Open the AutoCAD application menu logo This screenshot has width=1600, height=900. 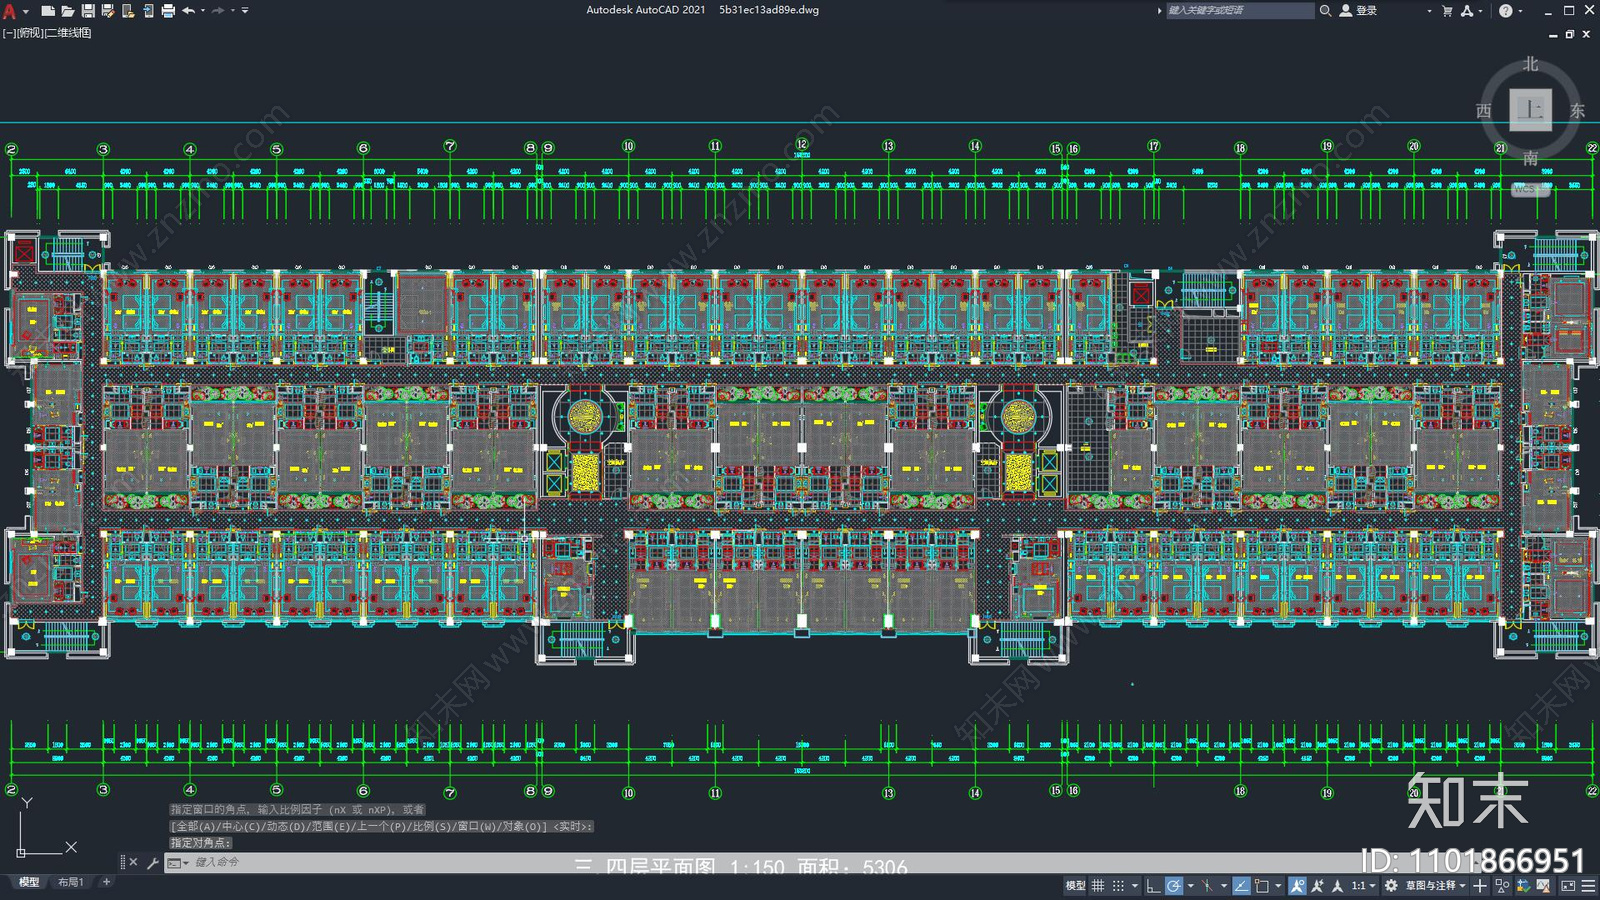pyautogui.click(x=10, y=11)
